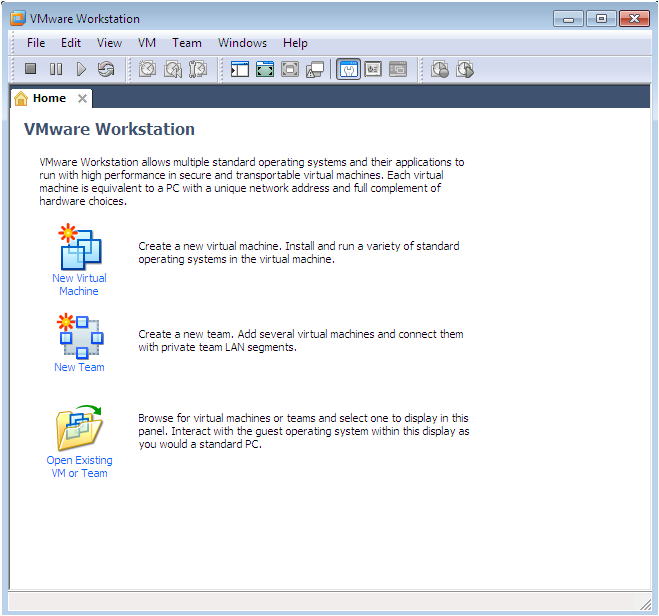This screenshot has width=659, height=616.
Task: Select the Home tab
Action: coord(50,98)
